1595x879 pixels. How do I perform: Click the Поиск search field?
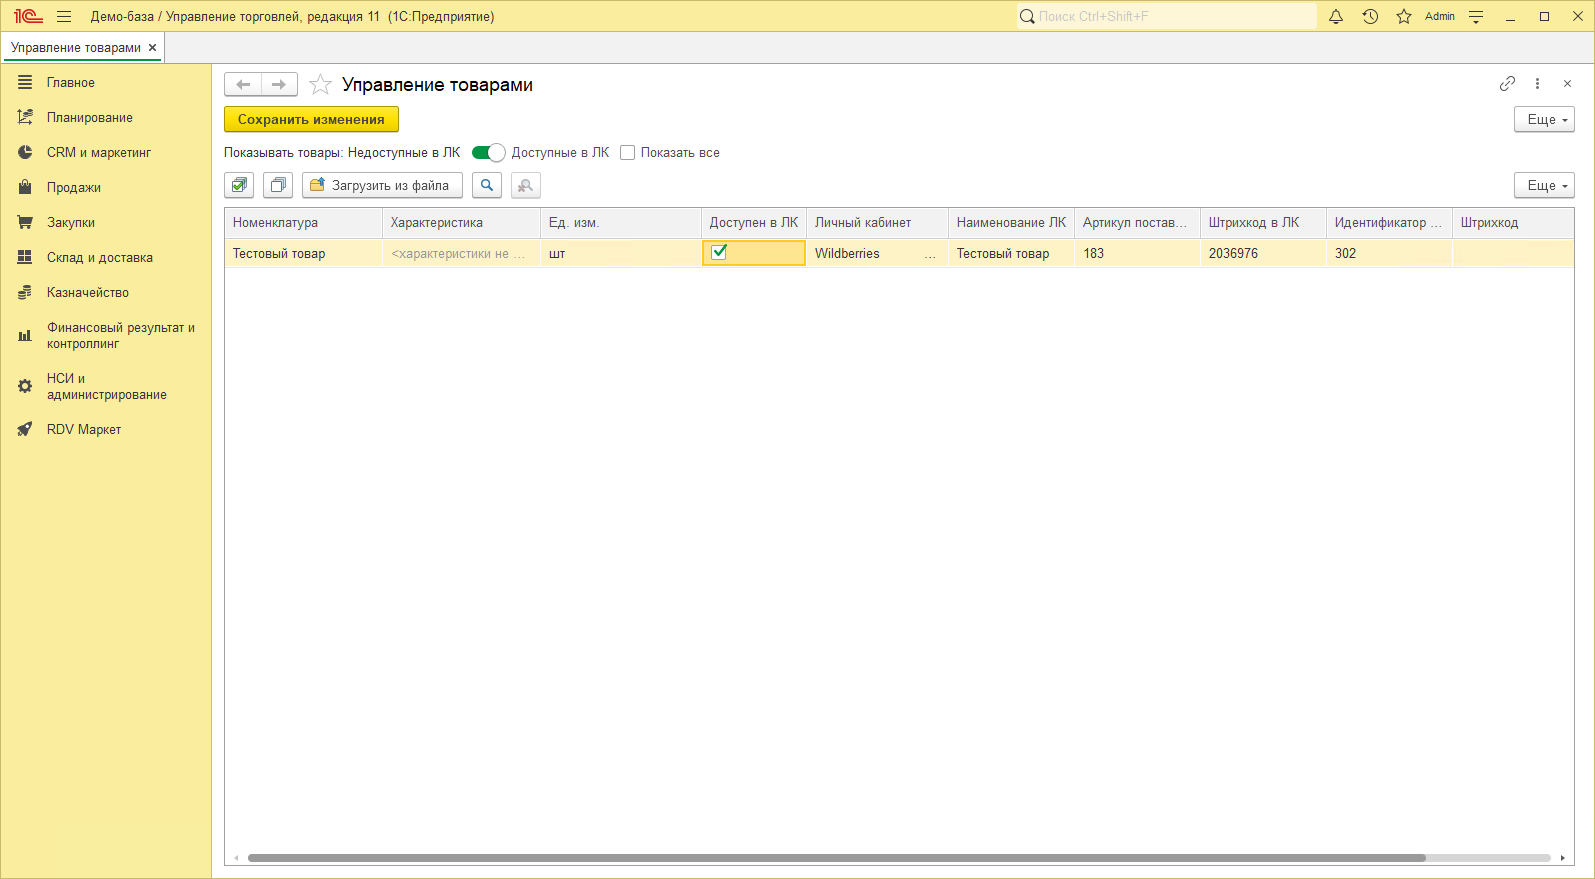(1167, 16)
